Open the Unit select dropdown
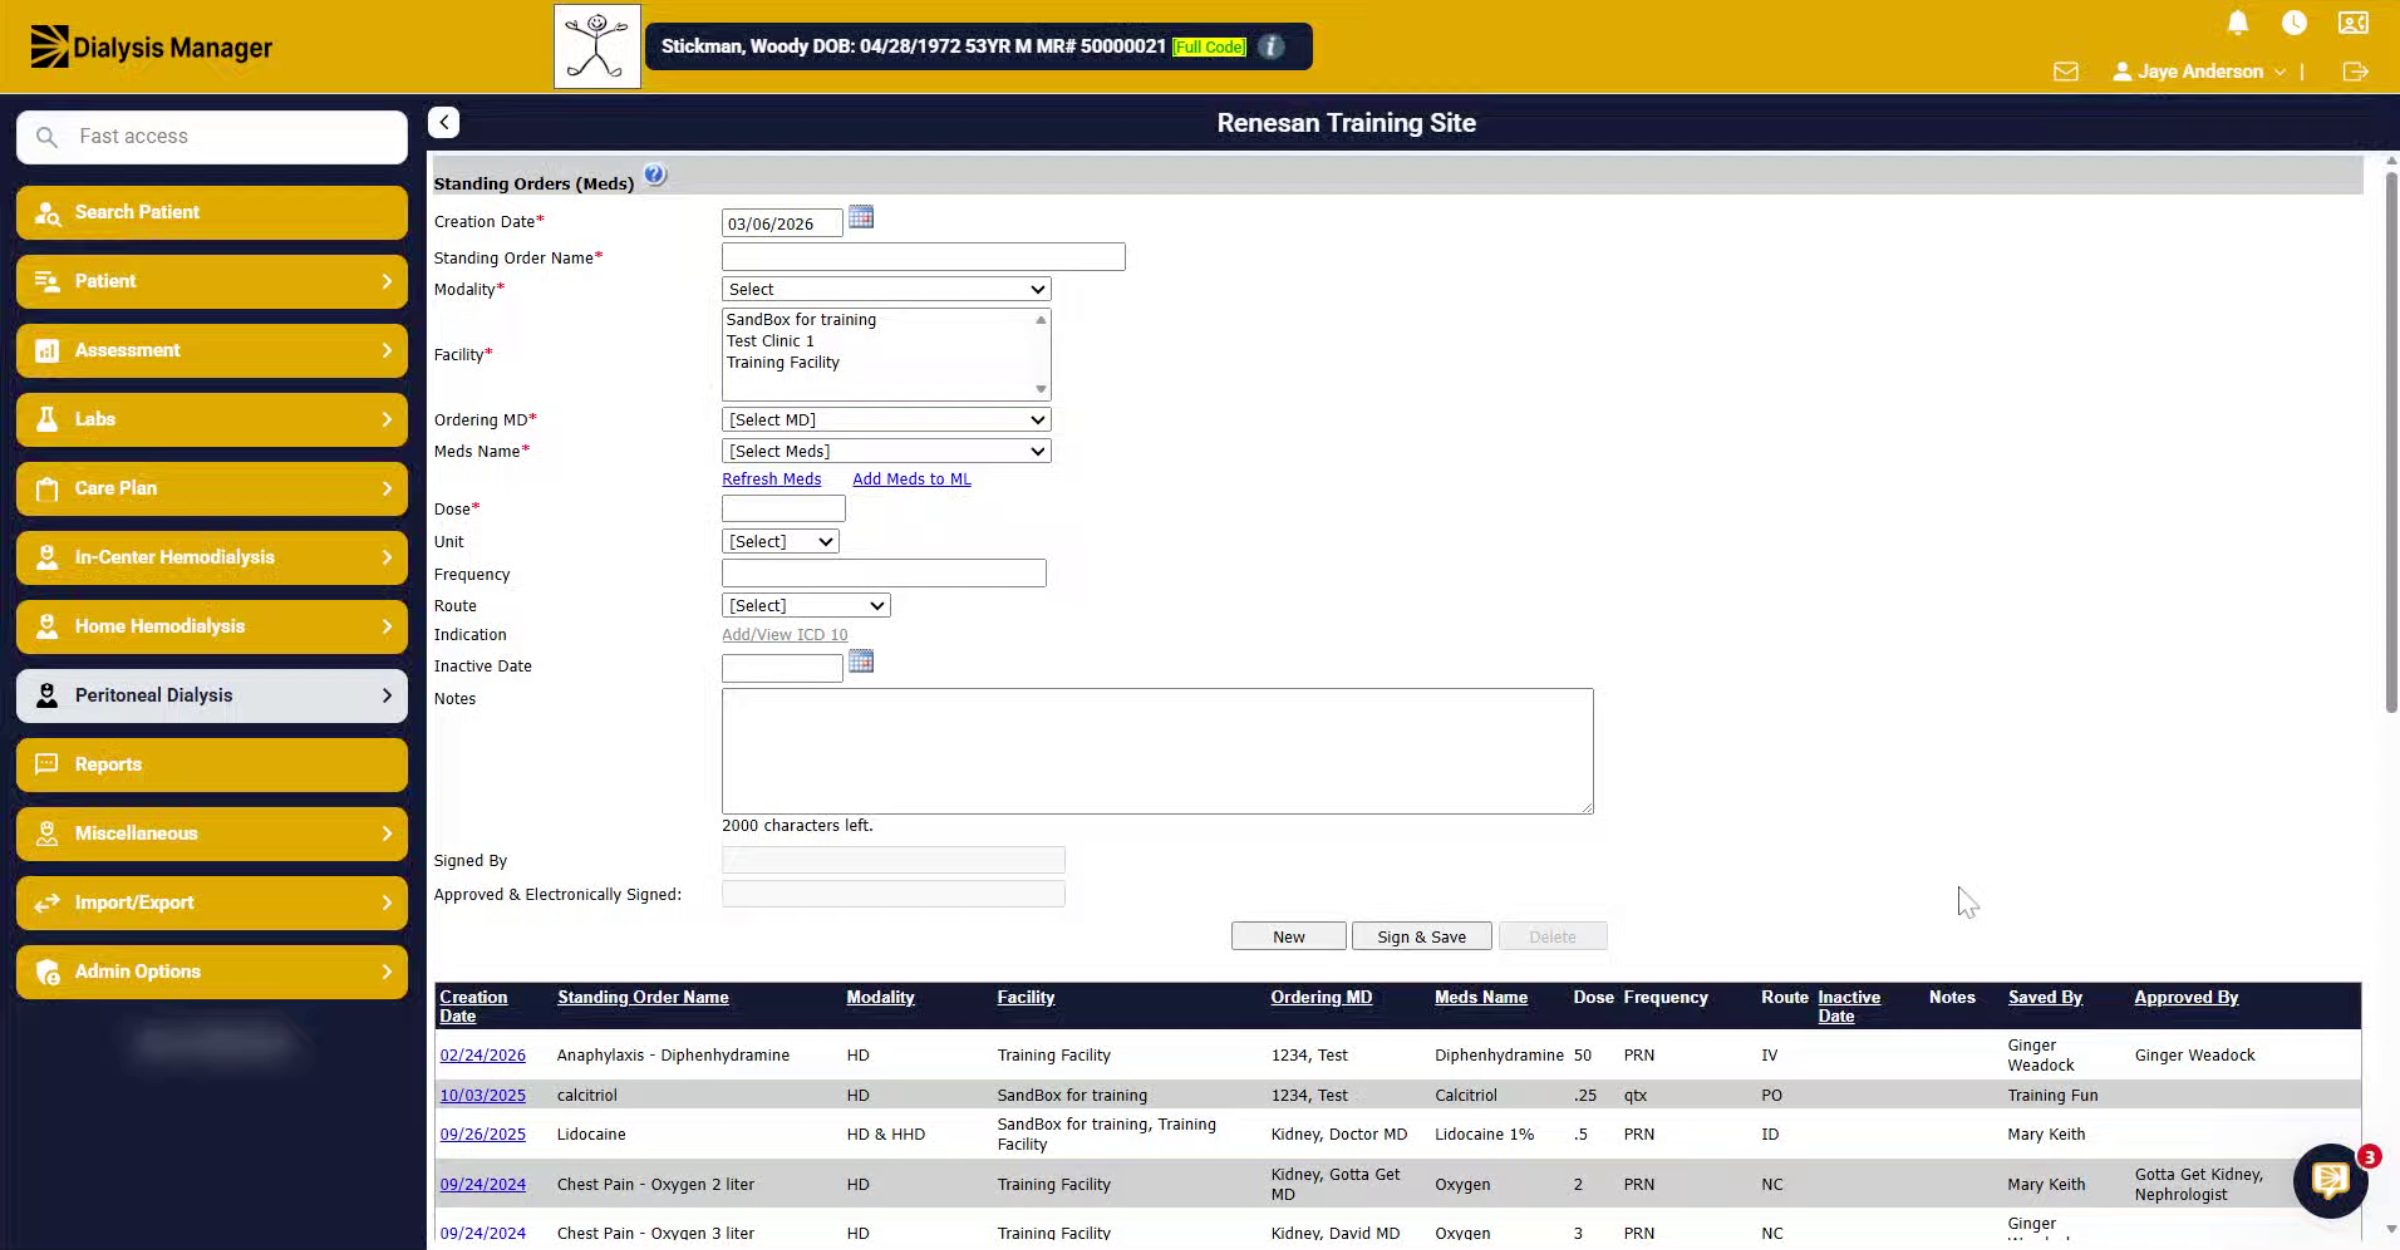The height and width of the screenshot is (1250, 2400). 780,541
